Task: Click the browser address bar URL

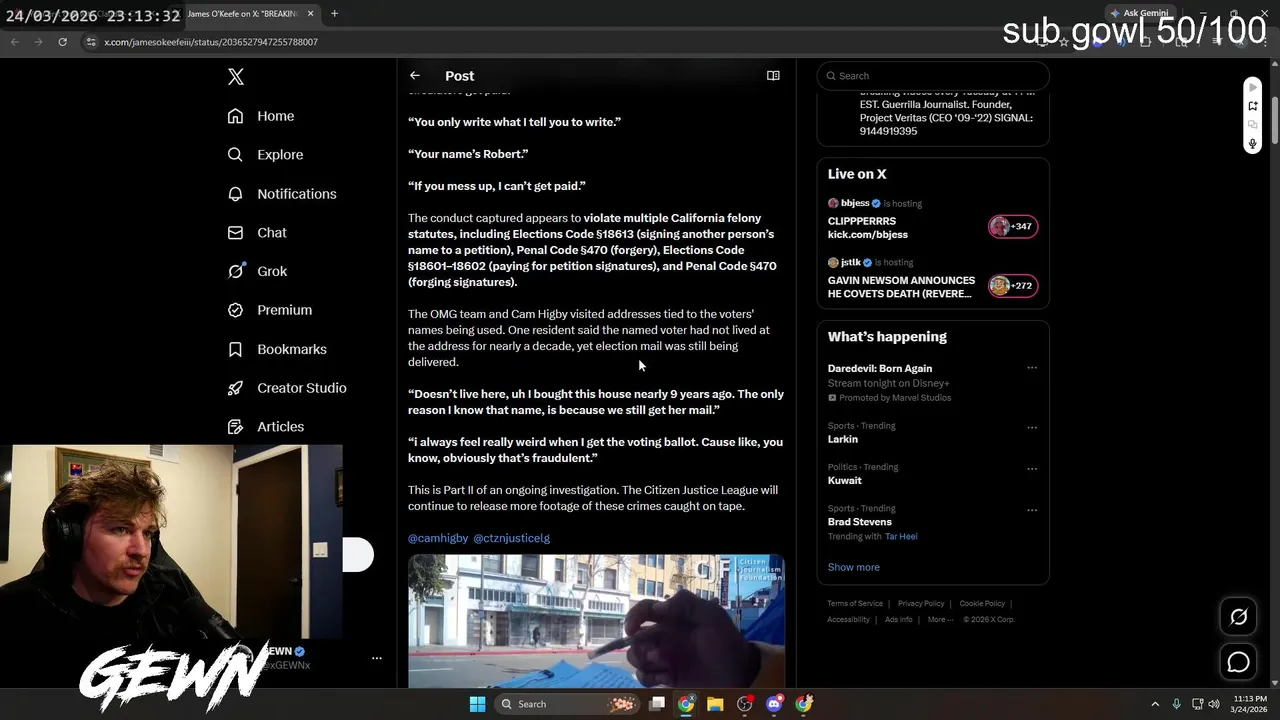Action: click(x=211, y=42)
